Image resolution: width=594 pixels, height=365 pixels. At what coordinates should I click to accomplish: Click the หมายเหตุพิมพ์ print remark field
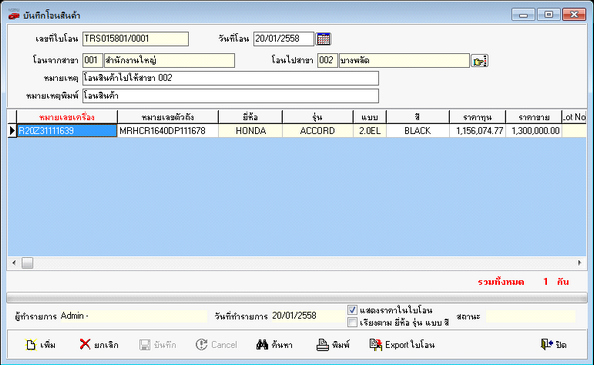(230, 96)
